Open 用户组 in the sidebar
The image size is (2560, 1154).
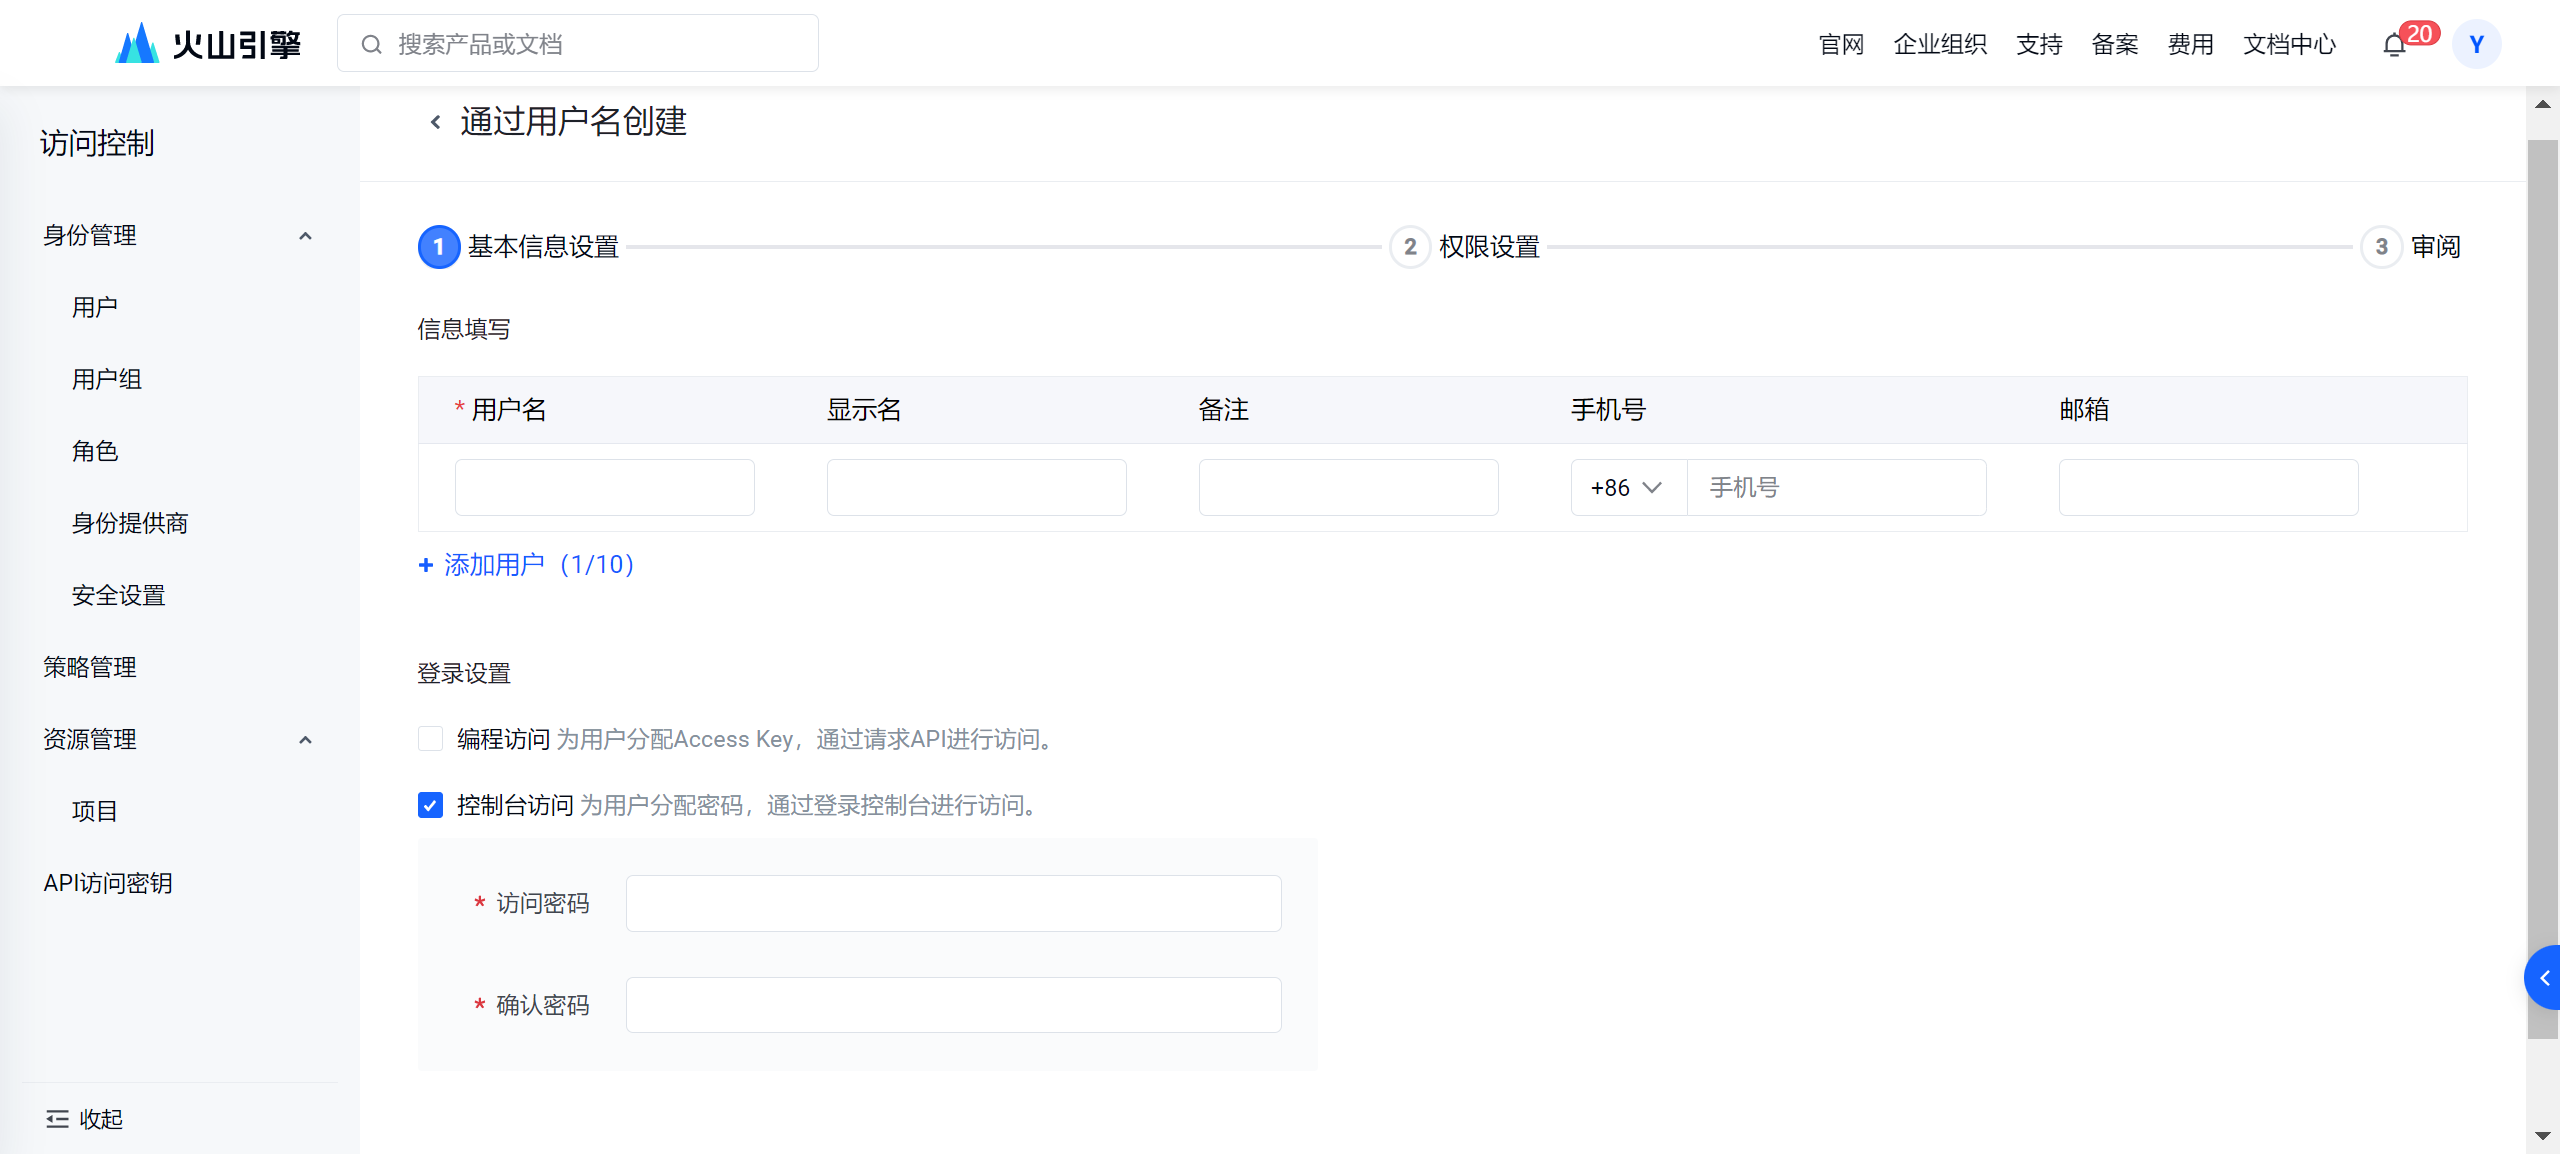click(107, 379)
